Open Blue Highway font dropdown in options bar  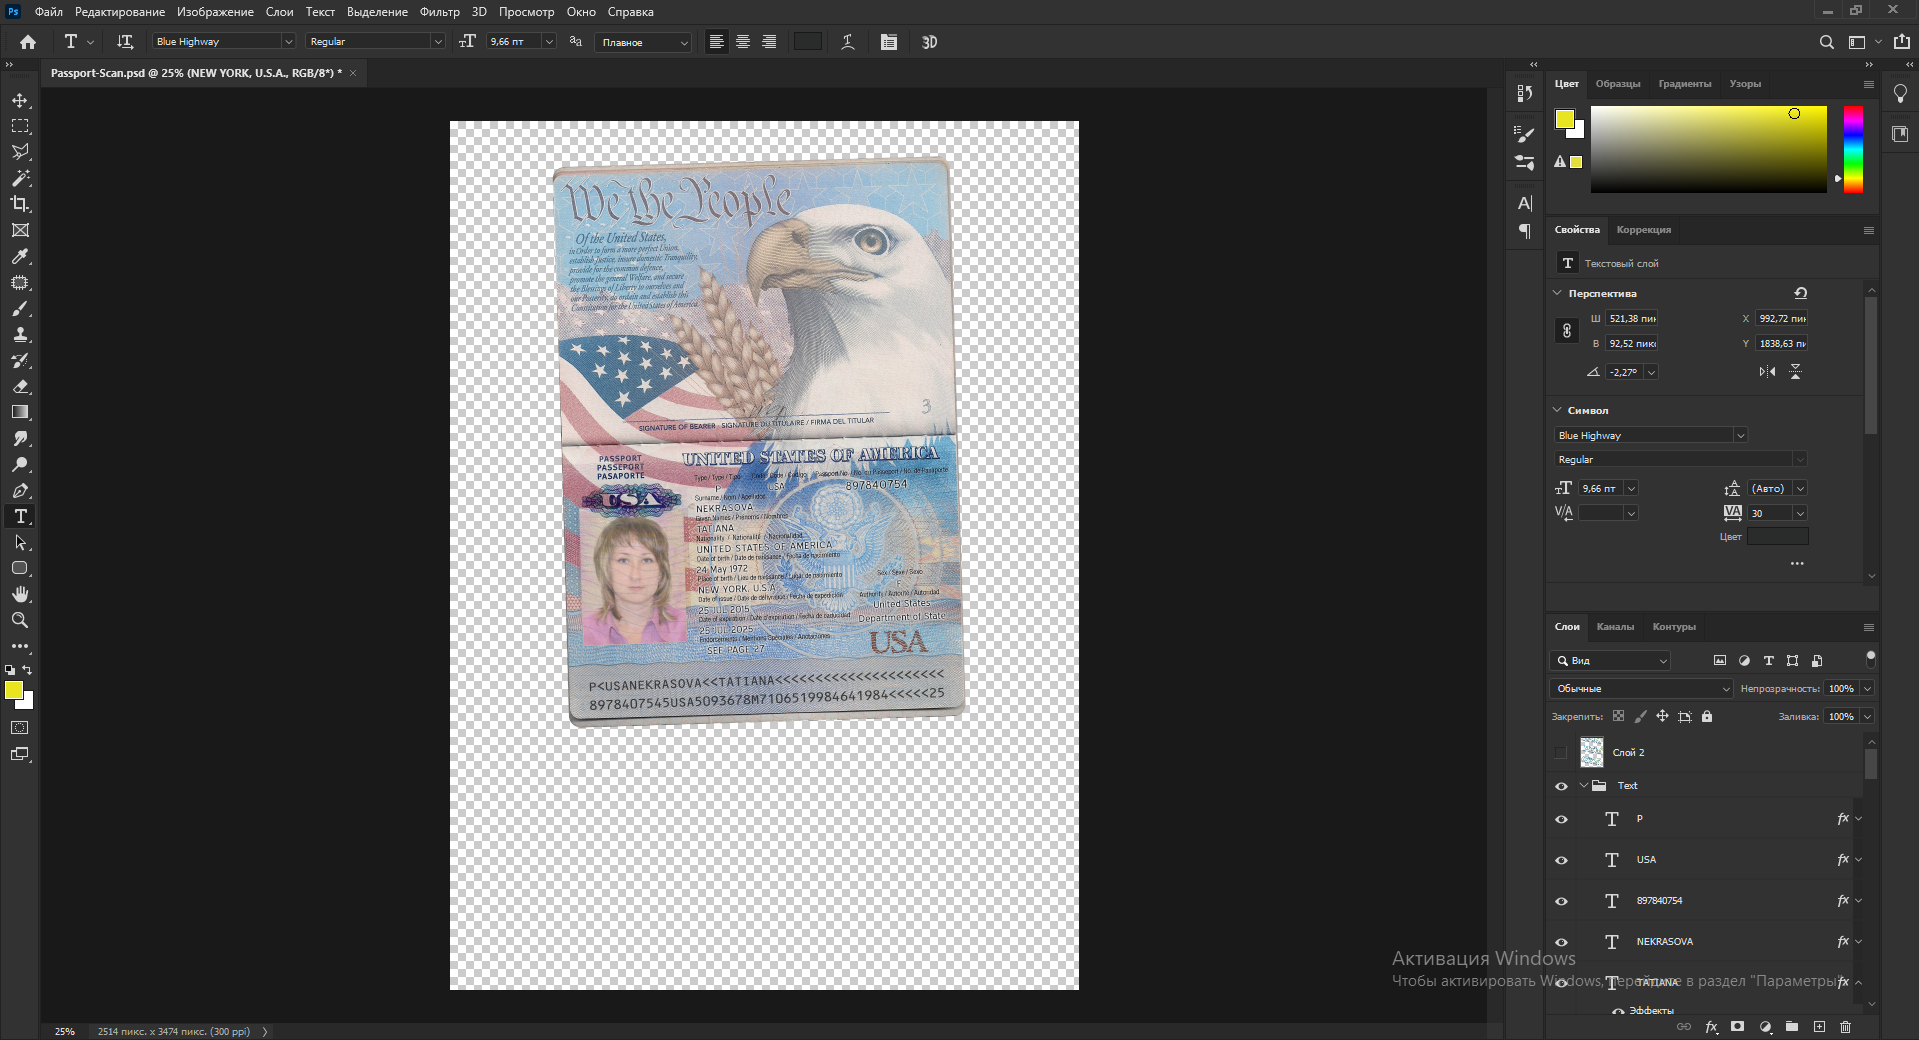[288, 42]
